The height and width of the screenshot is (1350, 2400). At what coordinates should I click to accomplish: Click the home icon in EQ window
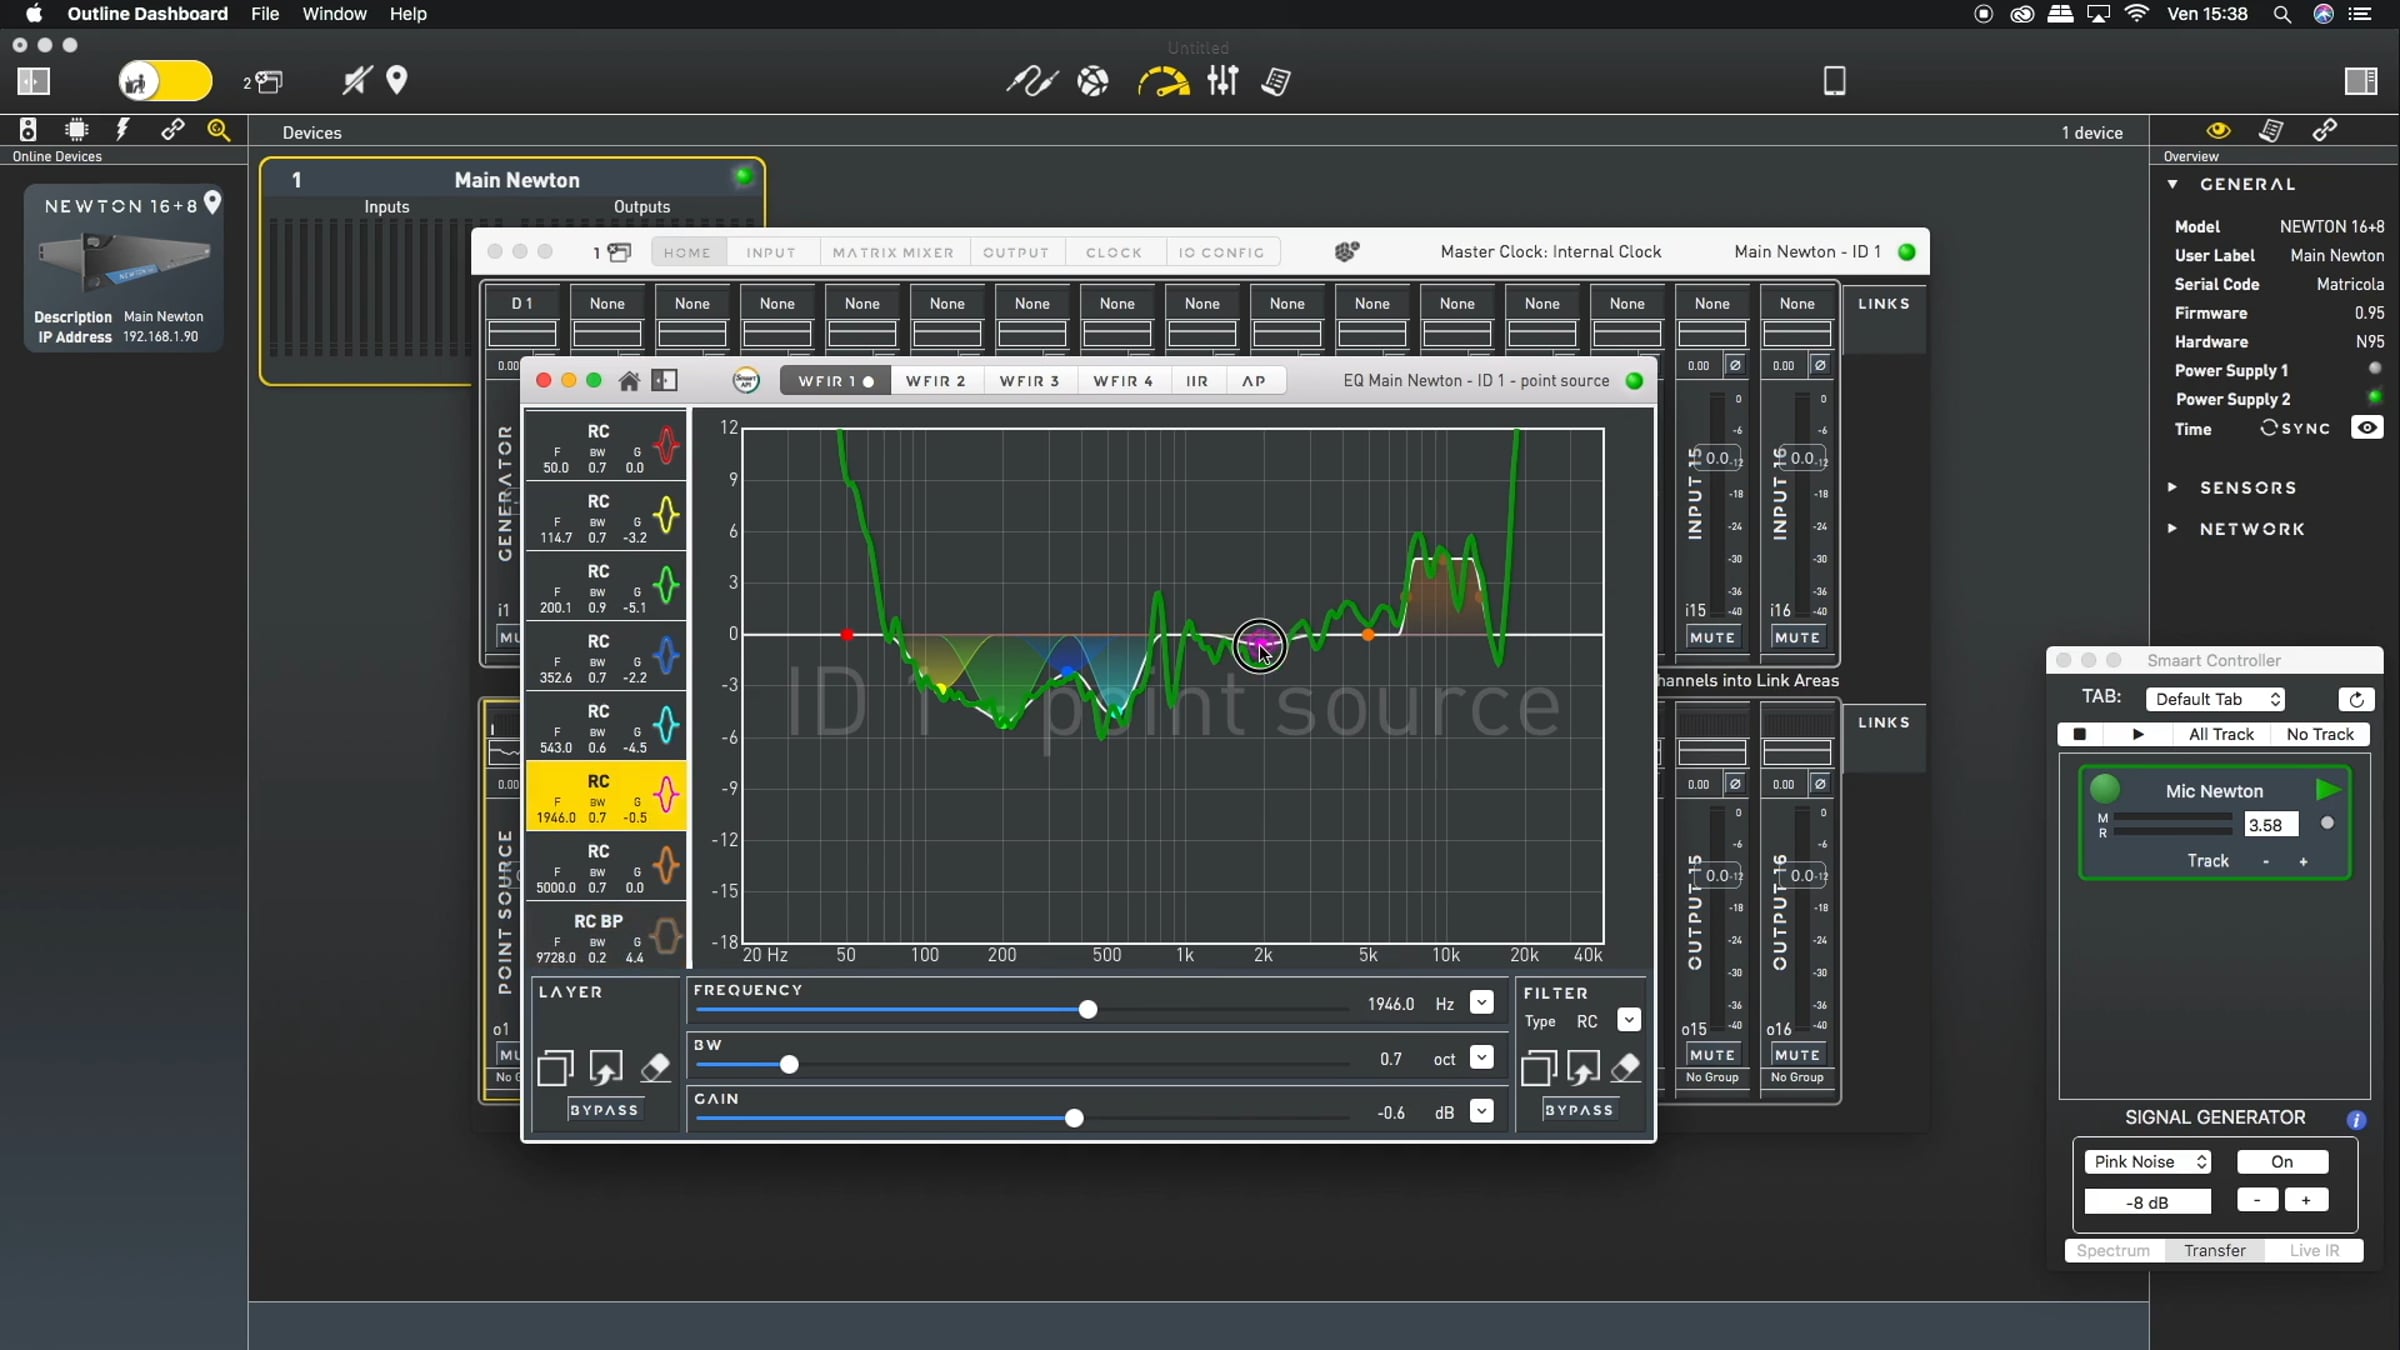[629, 381]
